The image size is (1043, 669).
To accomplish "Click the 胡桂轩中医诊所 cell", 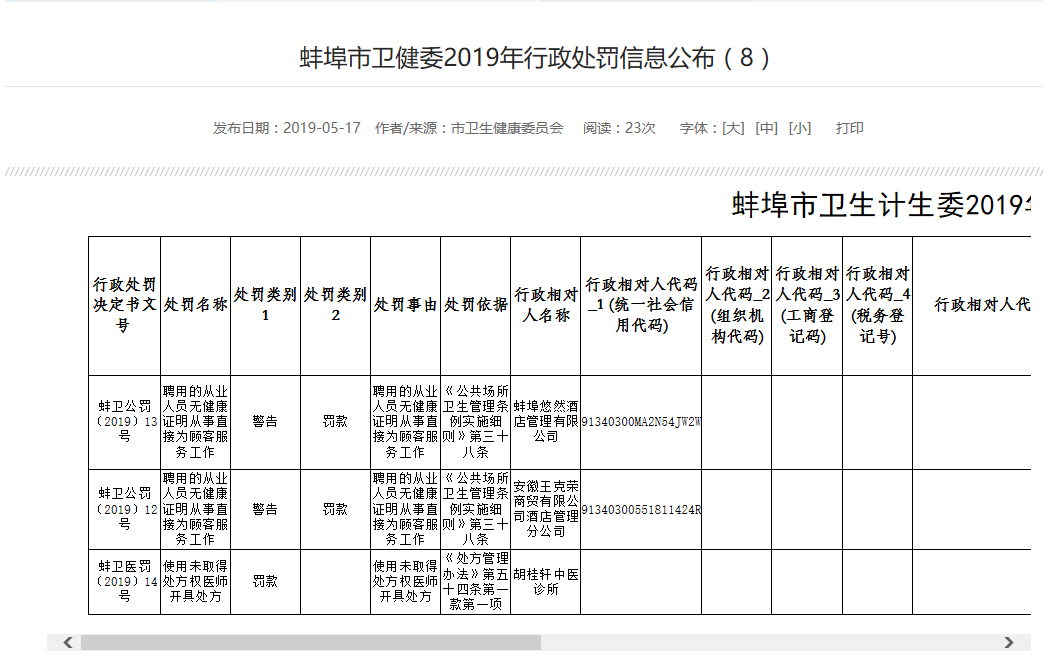I will tap(545, 582).
